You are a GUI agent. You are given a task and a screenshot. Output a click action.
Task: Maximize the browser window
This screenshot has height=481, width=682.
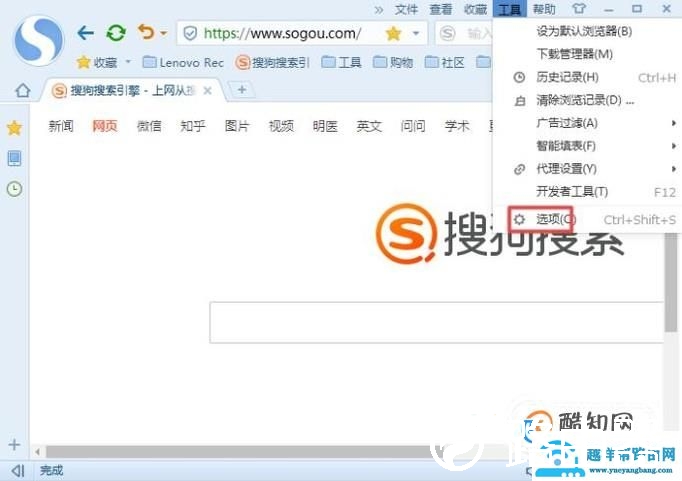pyautogui.click(x=637, y=9)
